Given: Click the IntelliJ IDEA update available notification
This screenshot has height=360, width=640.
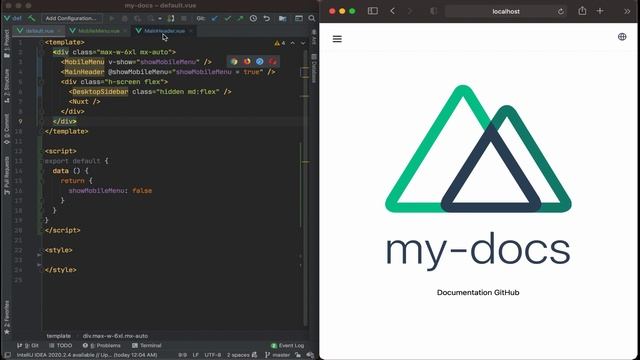Looking at the screenshot, I should click(87, 355).
